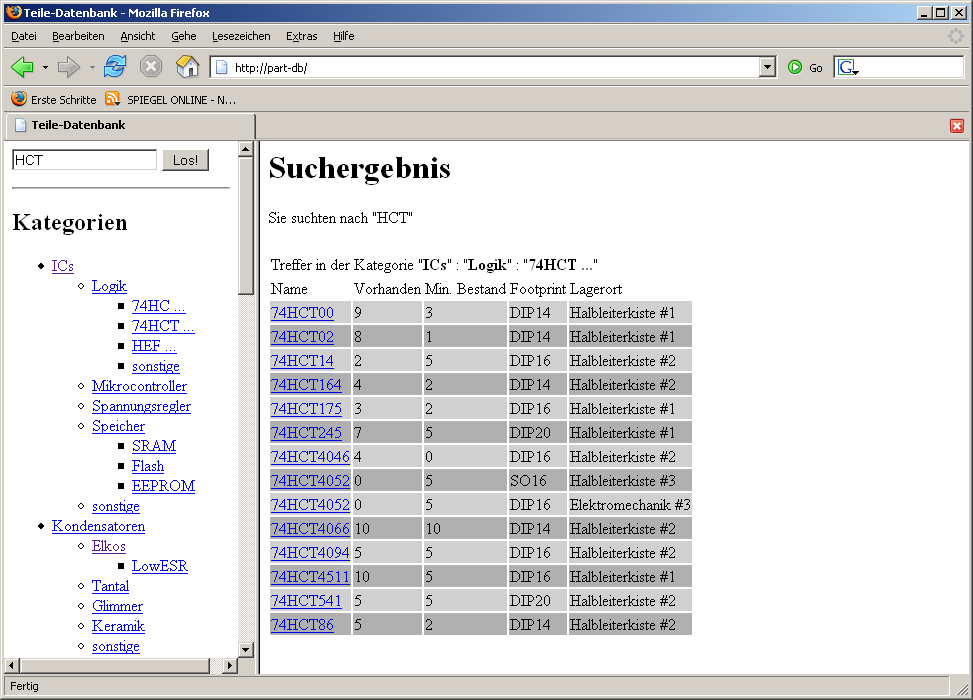Open the Kondensatoren category link
The height and width of the screenshot is (700, 973).
pos(98,526)
